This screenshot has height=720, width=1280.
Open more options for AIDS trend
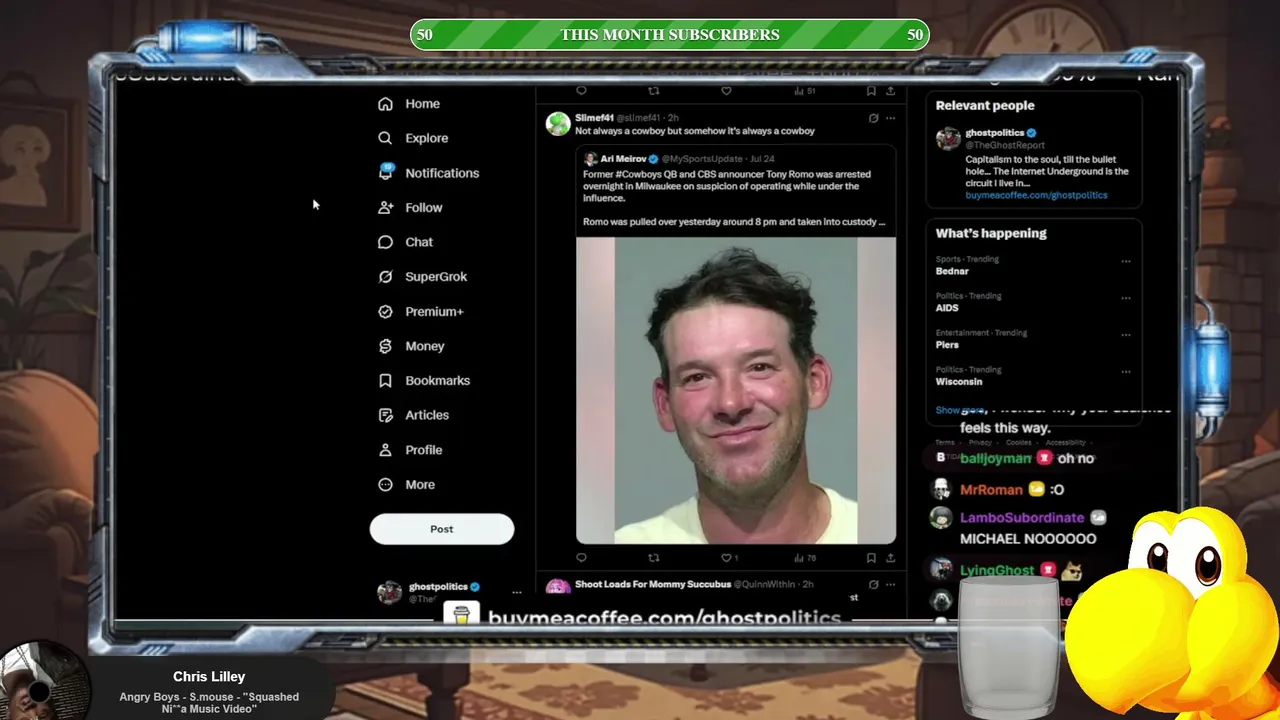pyautogui.click(x=1126, y=298)
